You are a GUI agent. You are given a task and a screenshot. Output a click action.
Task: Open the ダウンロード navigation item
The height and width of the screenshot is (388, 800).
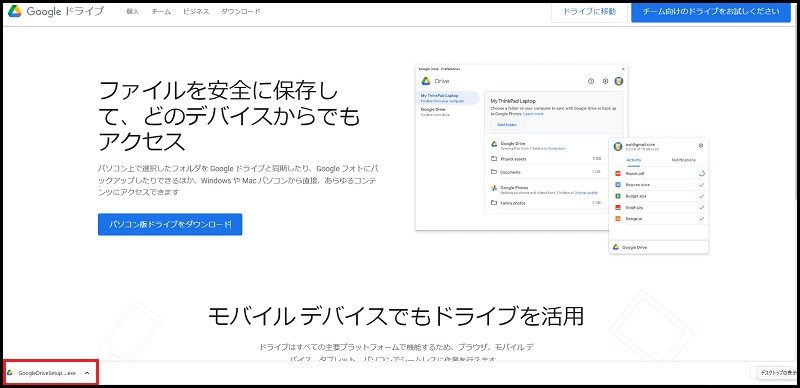tap(240, 11)
